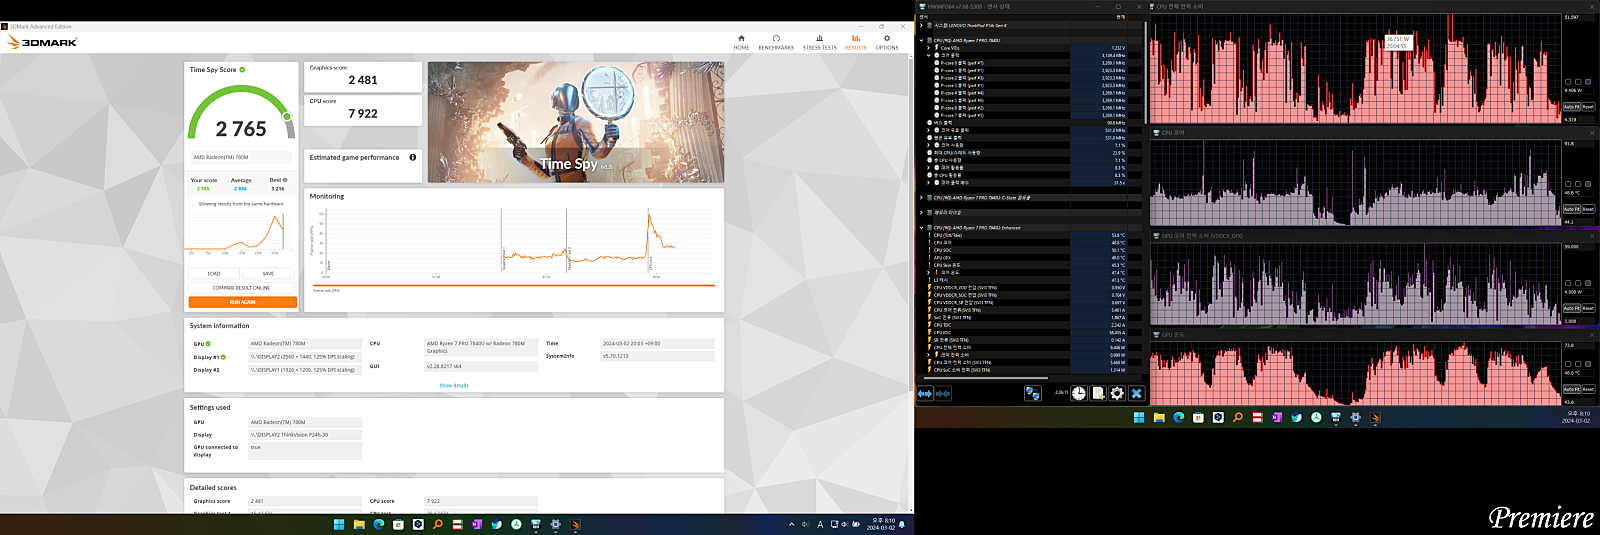
Task: Click the clock on the left taskbar
Action: click(882, 524)
